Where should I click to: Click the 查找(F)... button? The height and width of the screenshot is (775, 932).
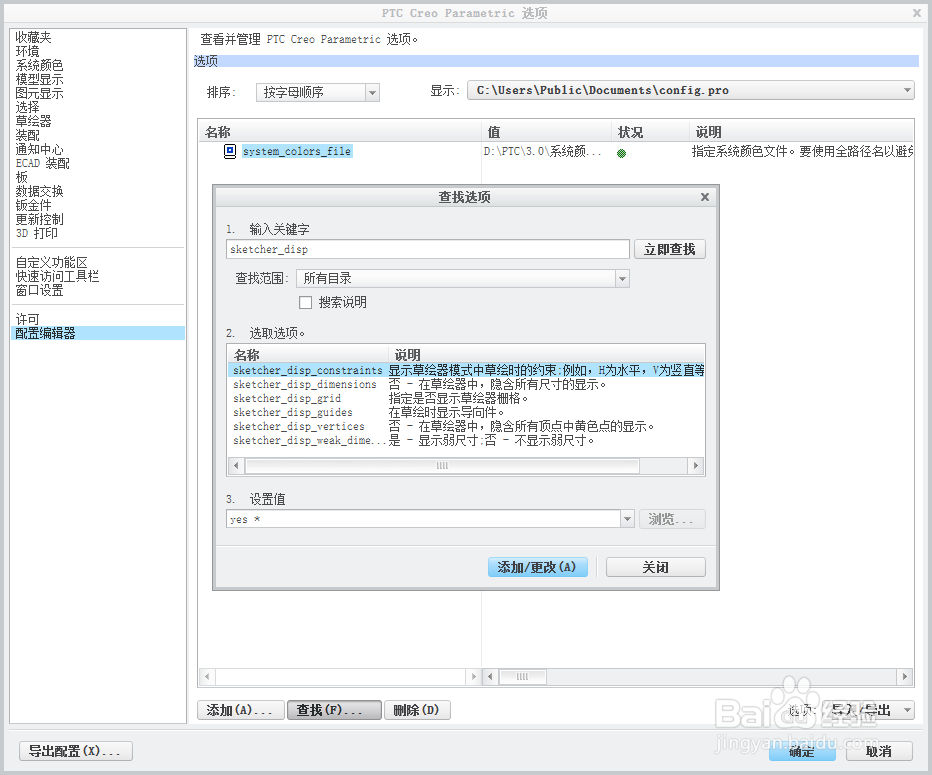pyautogui.click(x=334, y=710)
